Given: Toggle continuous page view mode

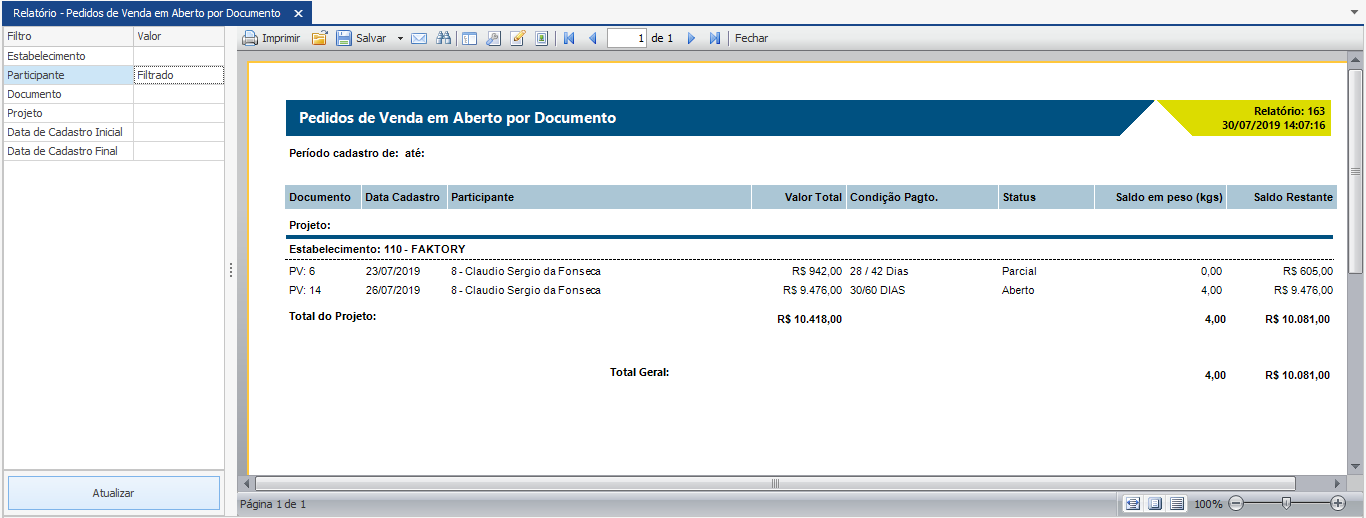Looking at the screenshot, I should pyautogui.click(x=1177, y=503).
